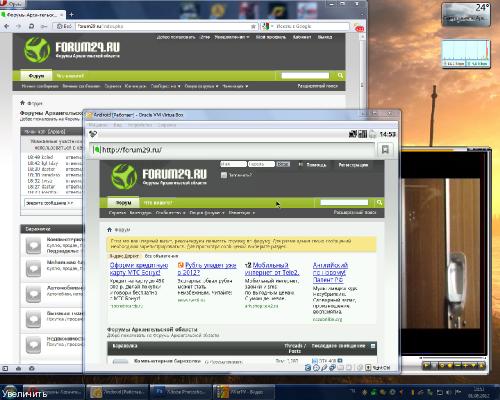
Task: Open the Devices menu in VirtualBox
Action: (x=139, y=125)
